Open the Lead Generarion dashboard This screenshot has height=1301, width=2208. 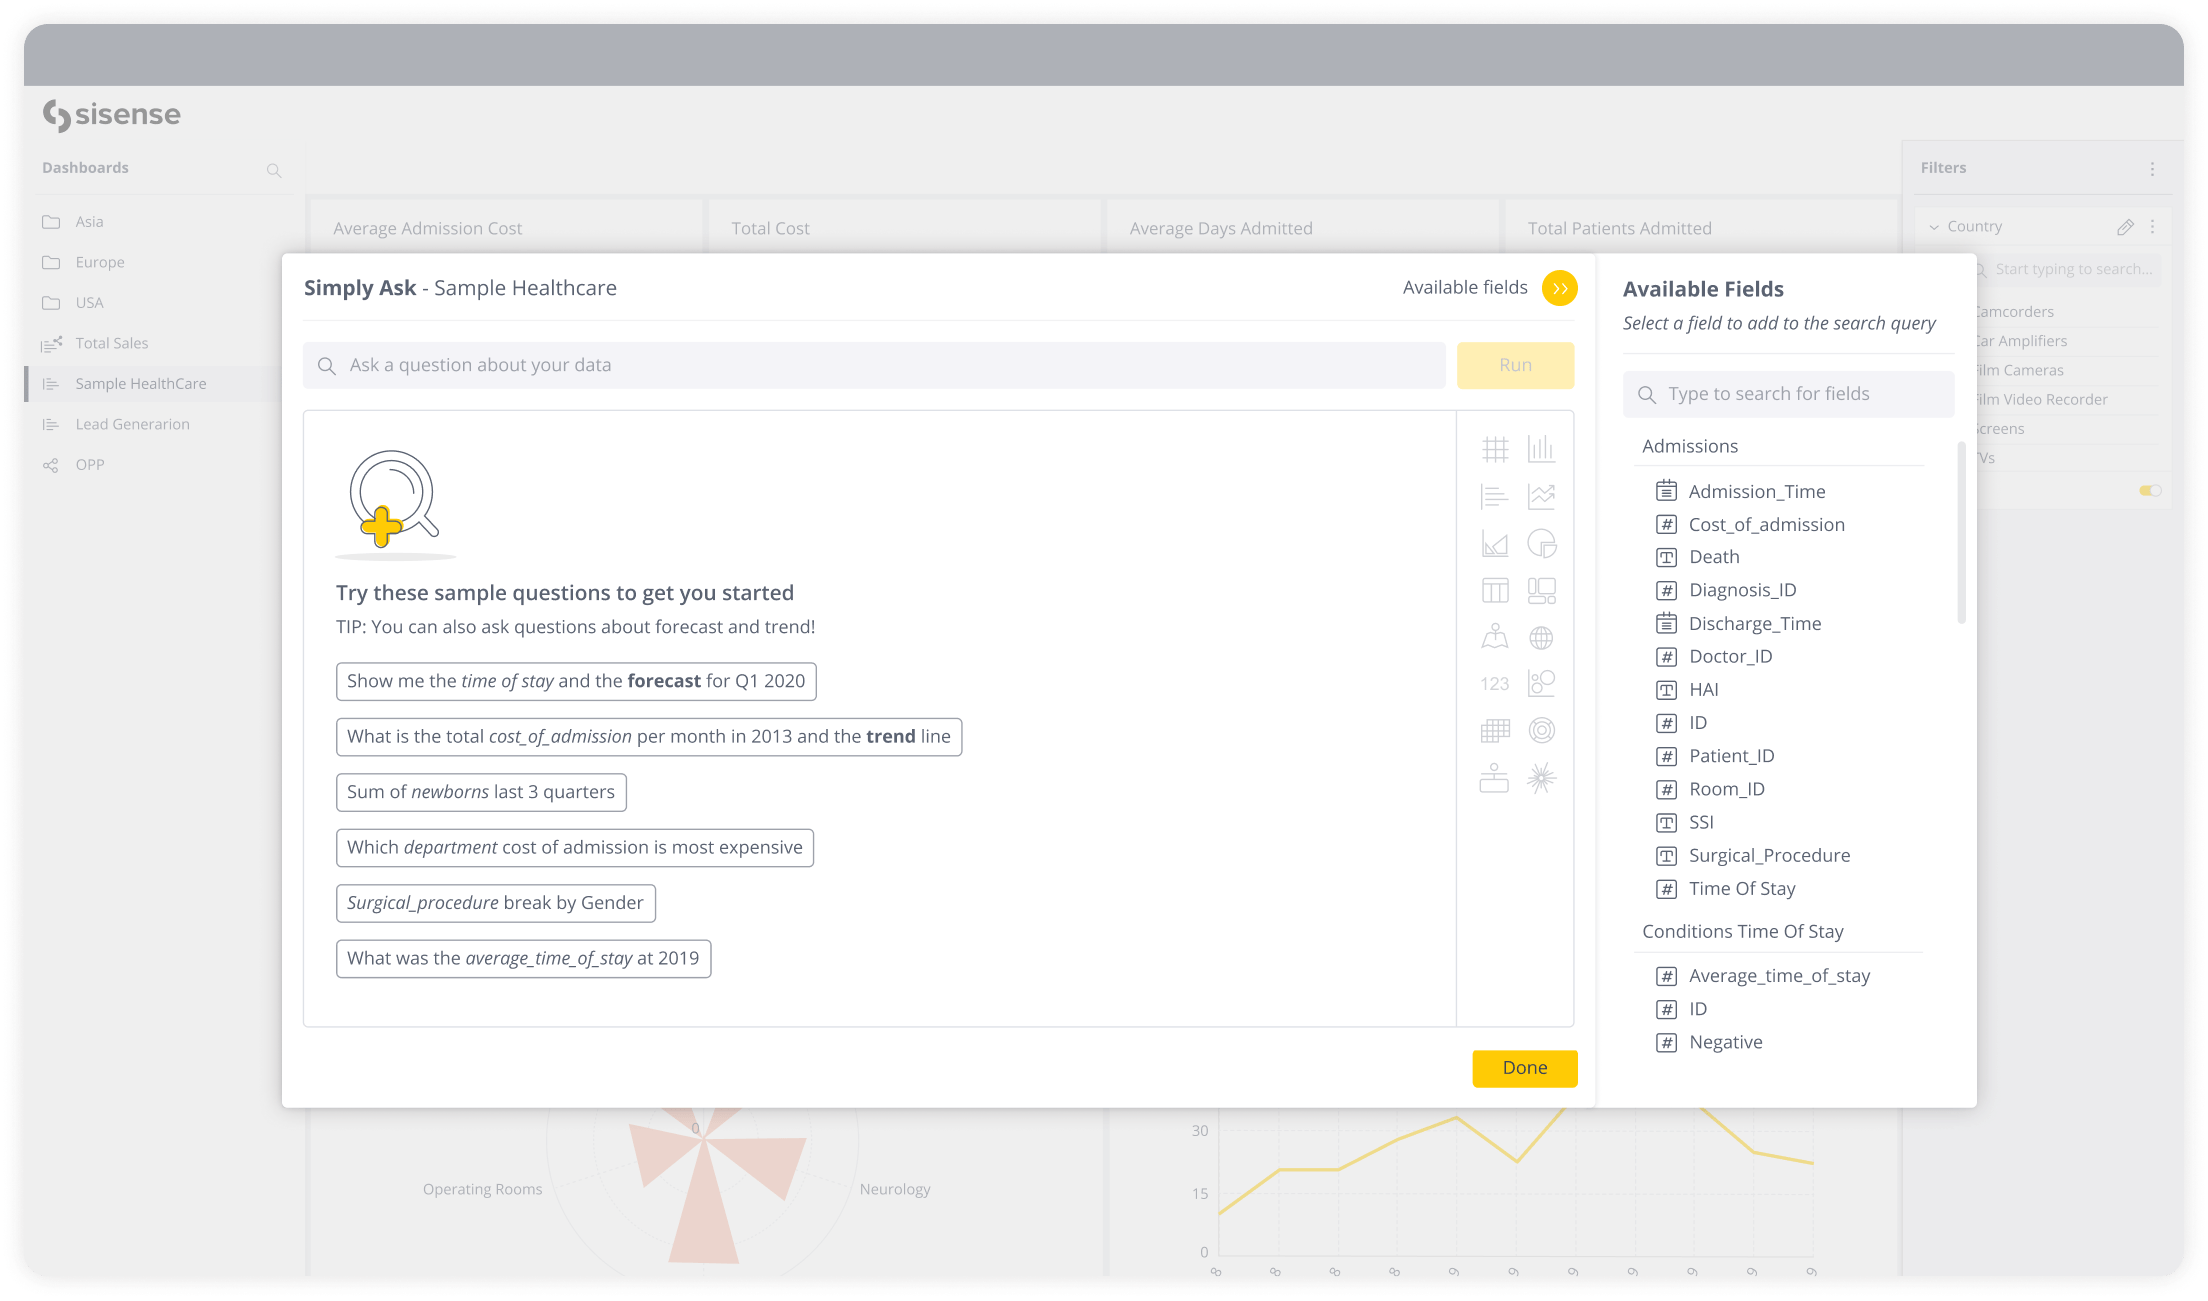[132, 424]
